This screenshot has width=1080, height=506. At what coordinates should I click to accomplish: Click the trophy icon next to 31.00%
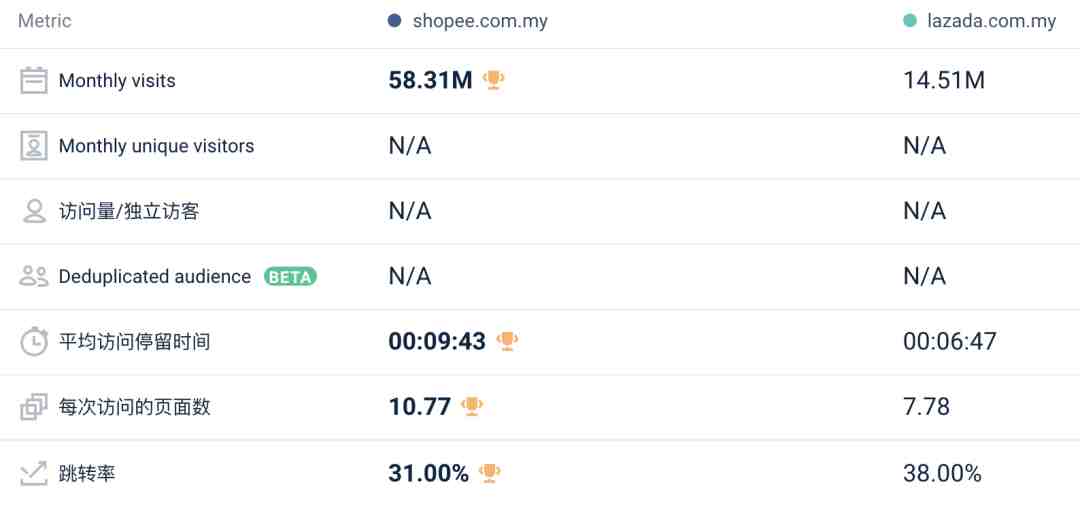[490, 473]
